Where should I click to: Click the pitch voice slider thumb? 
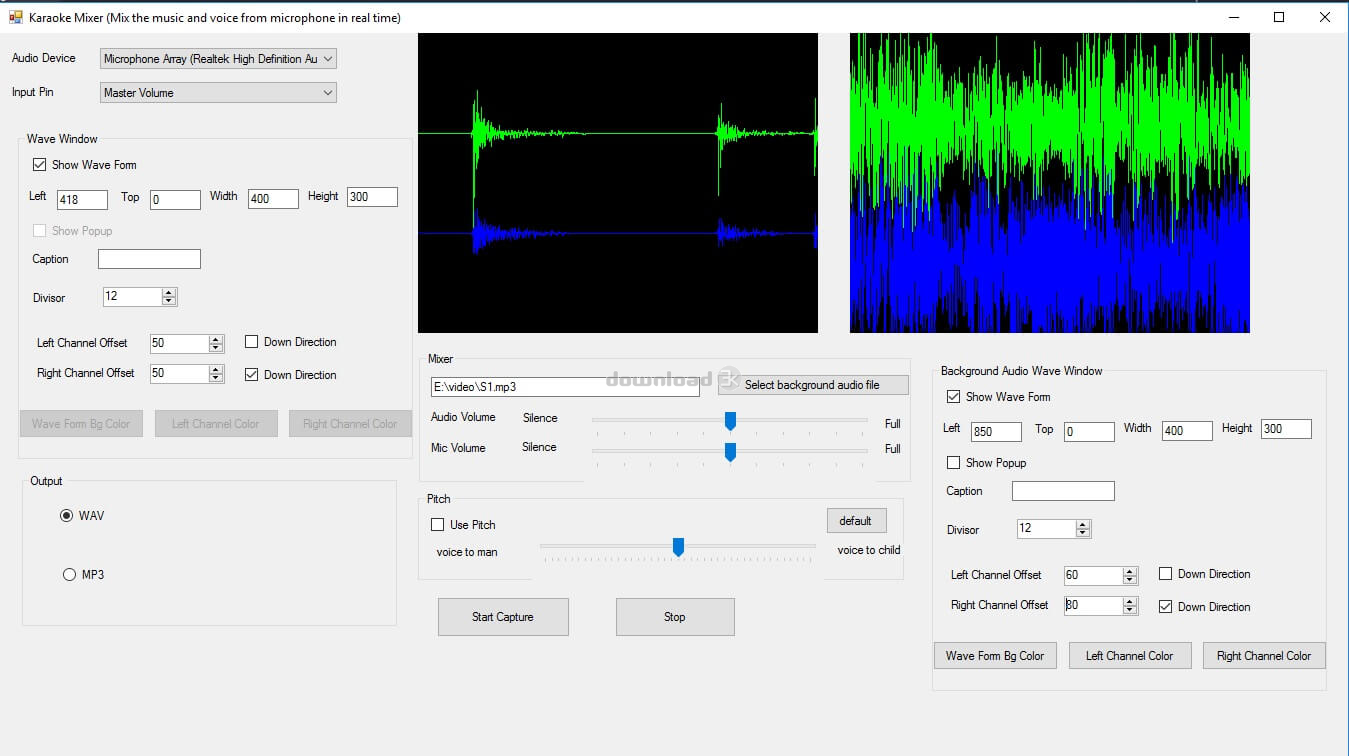pyautogui.click(x=678, y=547)
